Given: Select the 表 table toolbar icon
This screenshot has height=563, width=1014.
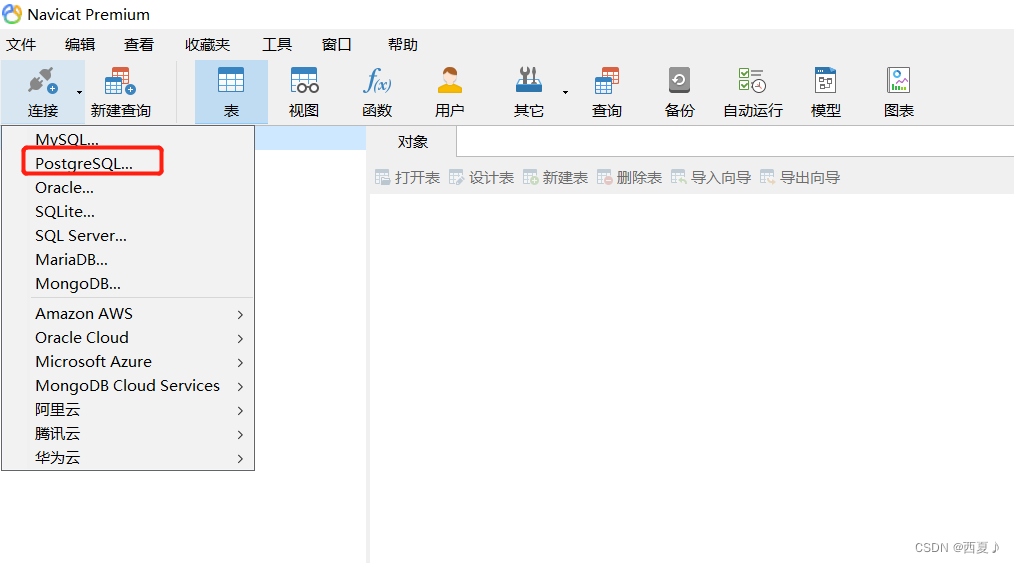Looking at the screenshot, I should pyautogui.click(x=231, y=81).
